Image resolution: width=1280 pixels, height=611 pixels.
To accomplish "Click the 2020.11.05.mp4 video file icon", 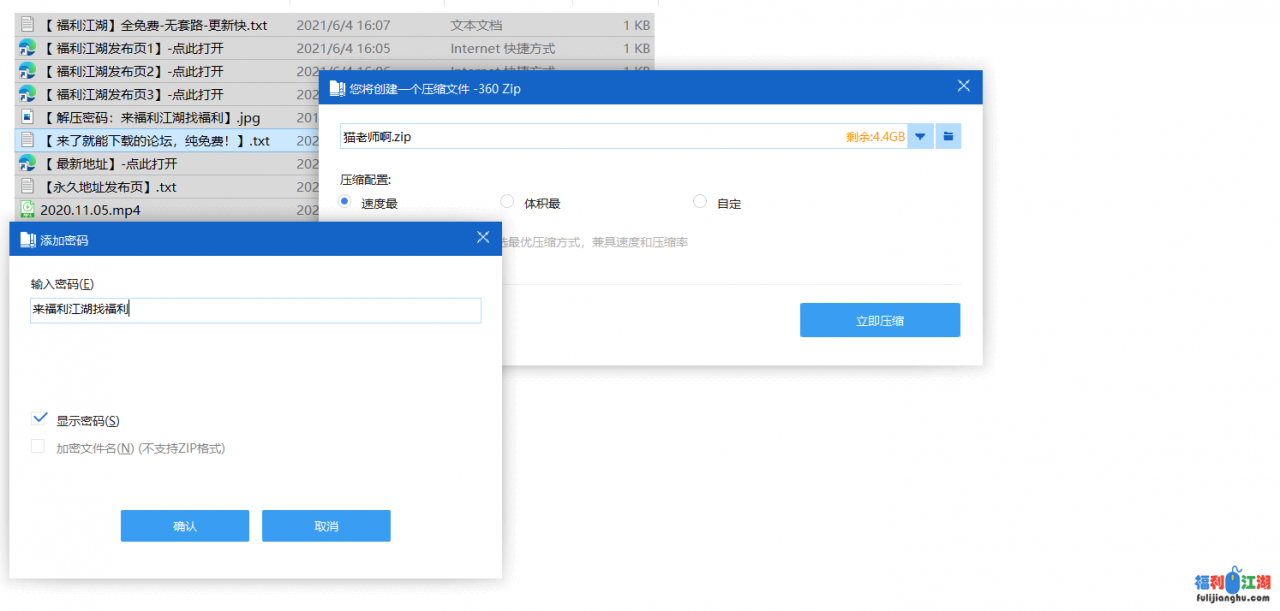I will (x=28, y=210).
